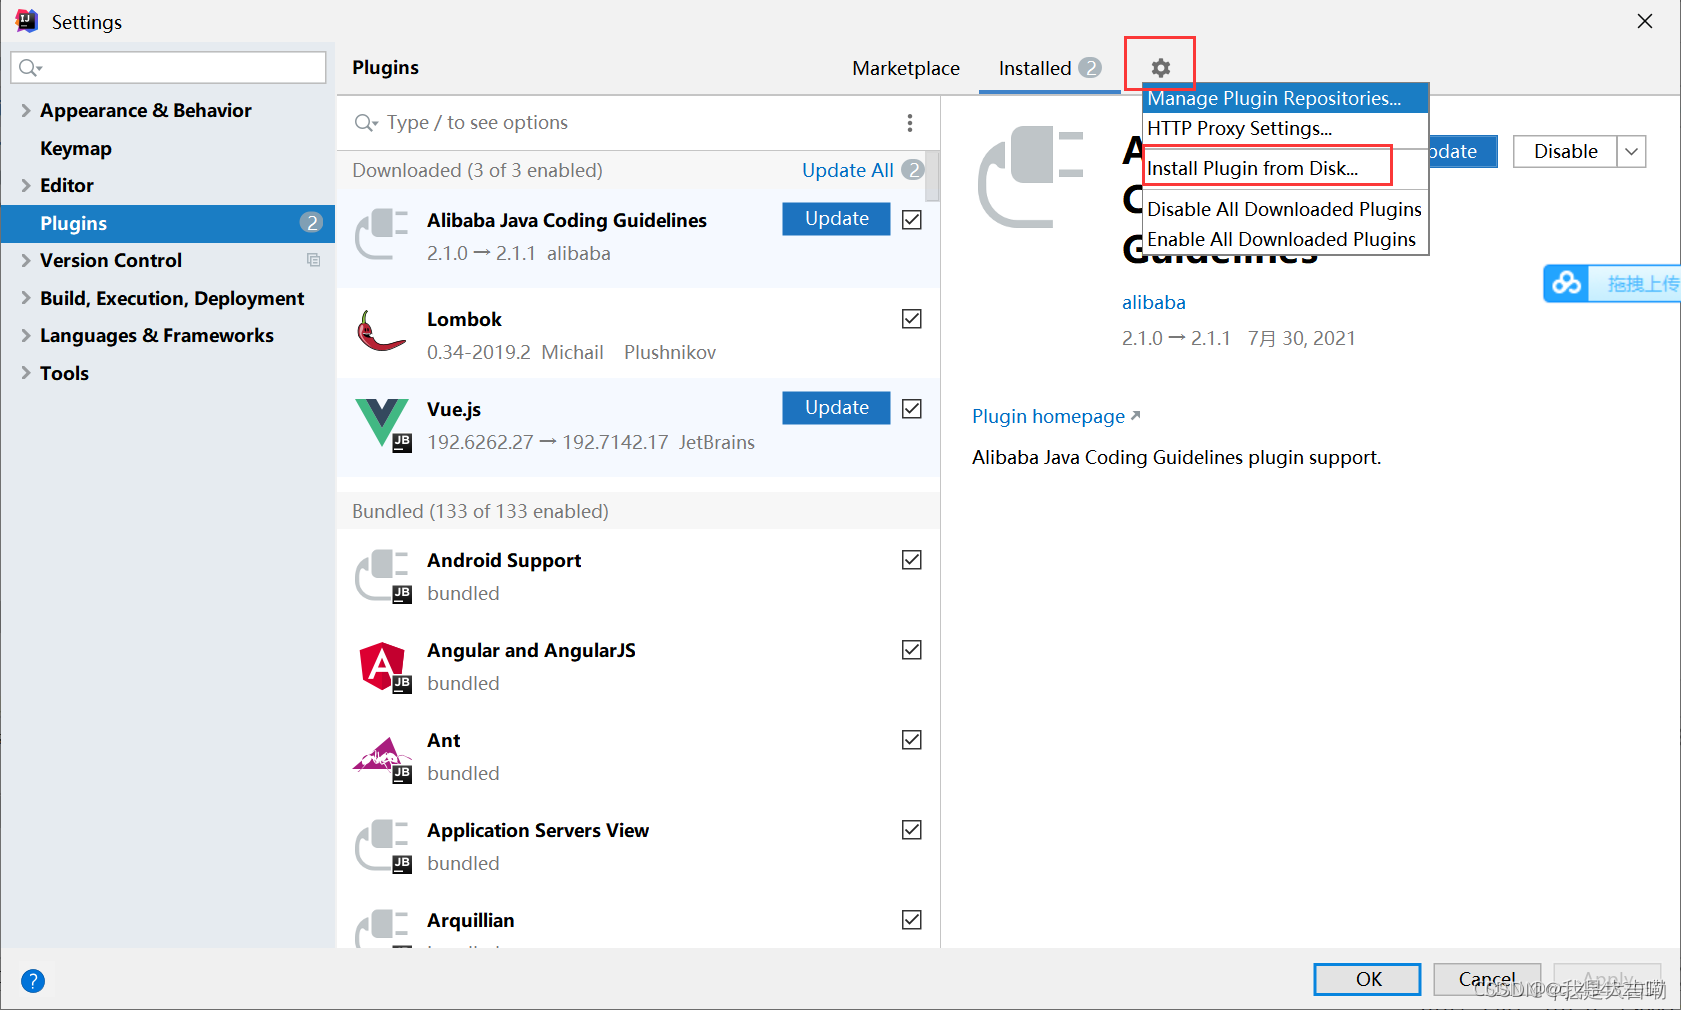Click the settings search magnifier icon

[x=30, y=67]
